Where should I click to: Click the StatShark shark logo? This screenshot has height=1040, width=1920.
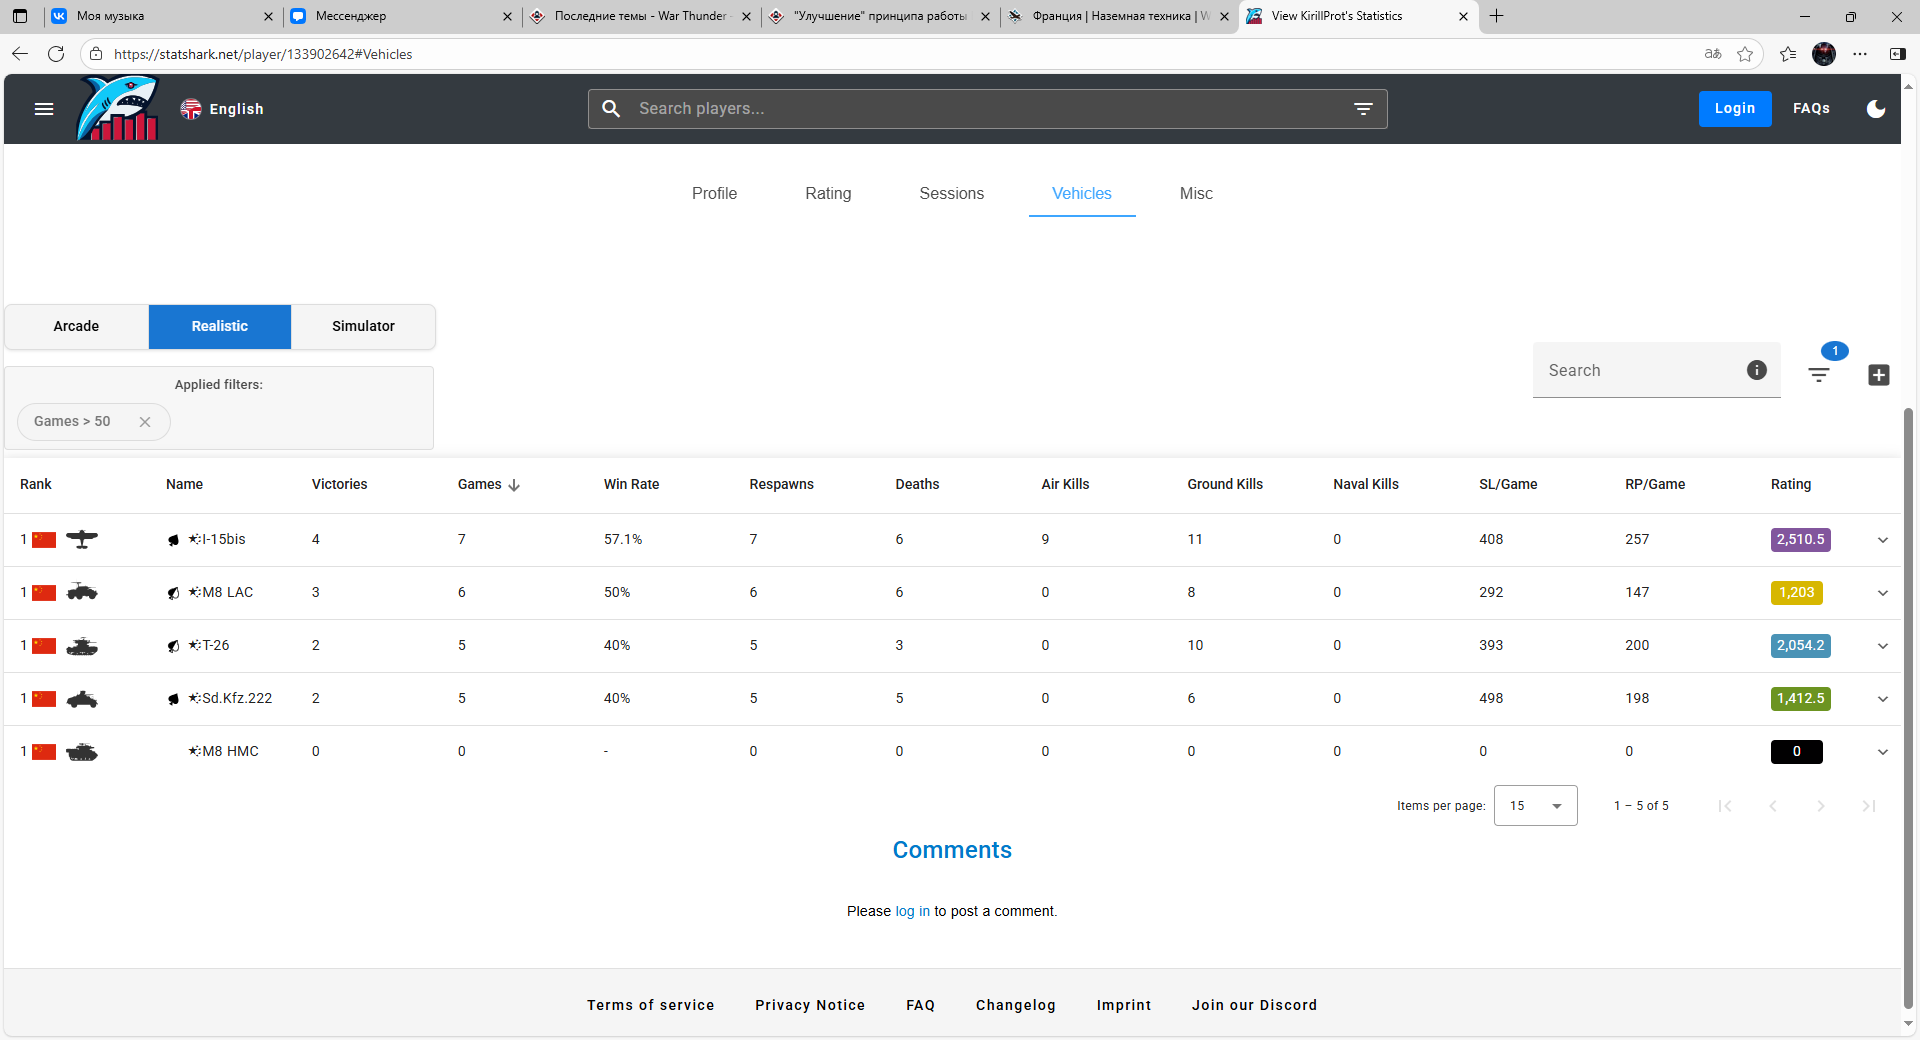pyautogui.click(x=118, y=109)
